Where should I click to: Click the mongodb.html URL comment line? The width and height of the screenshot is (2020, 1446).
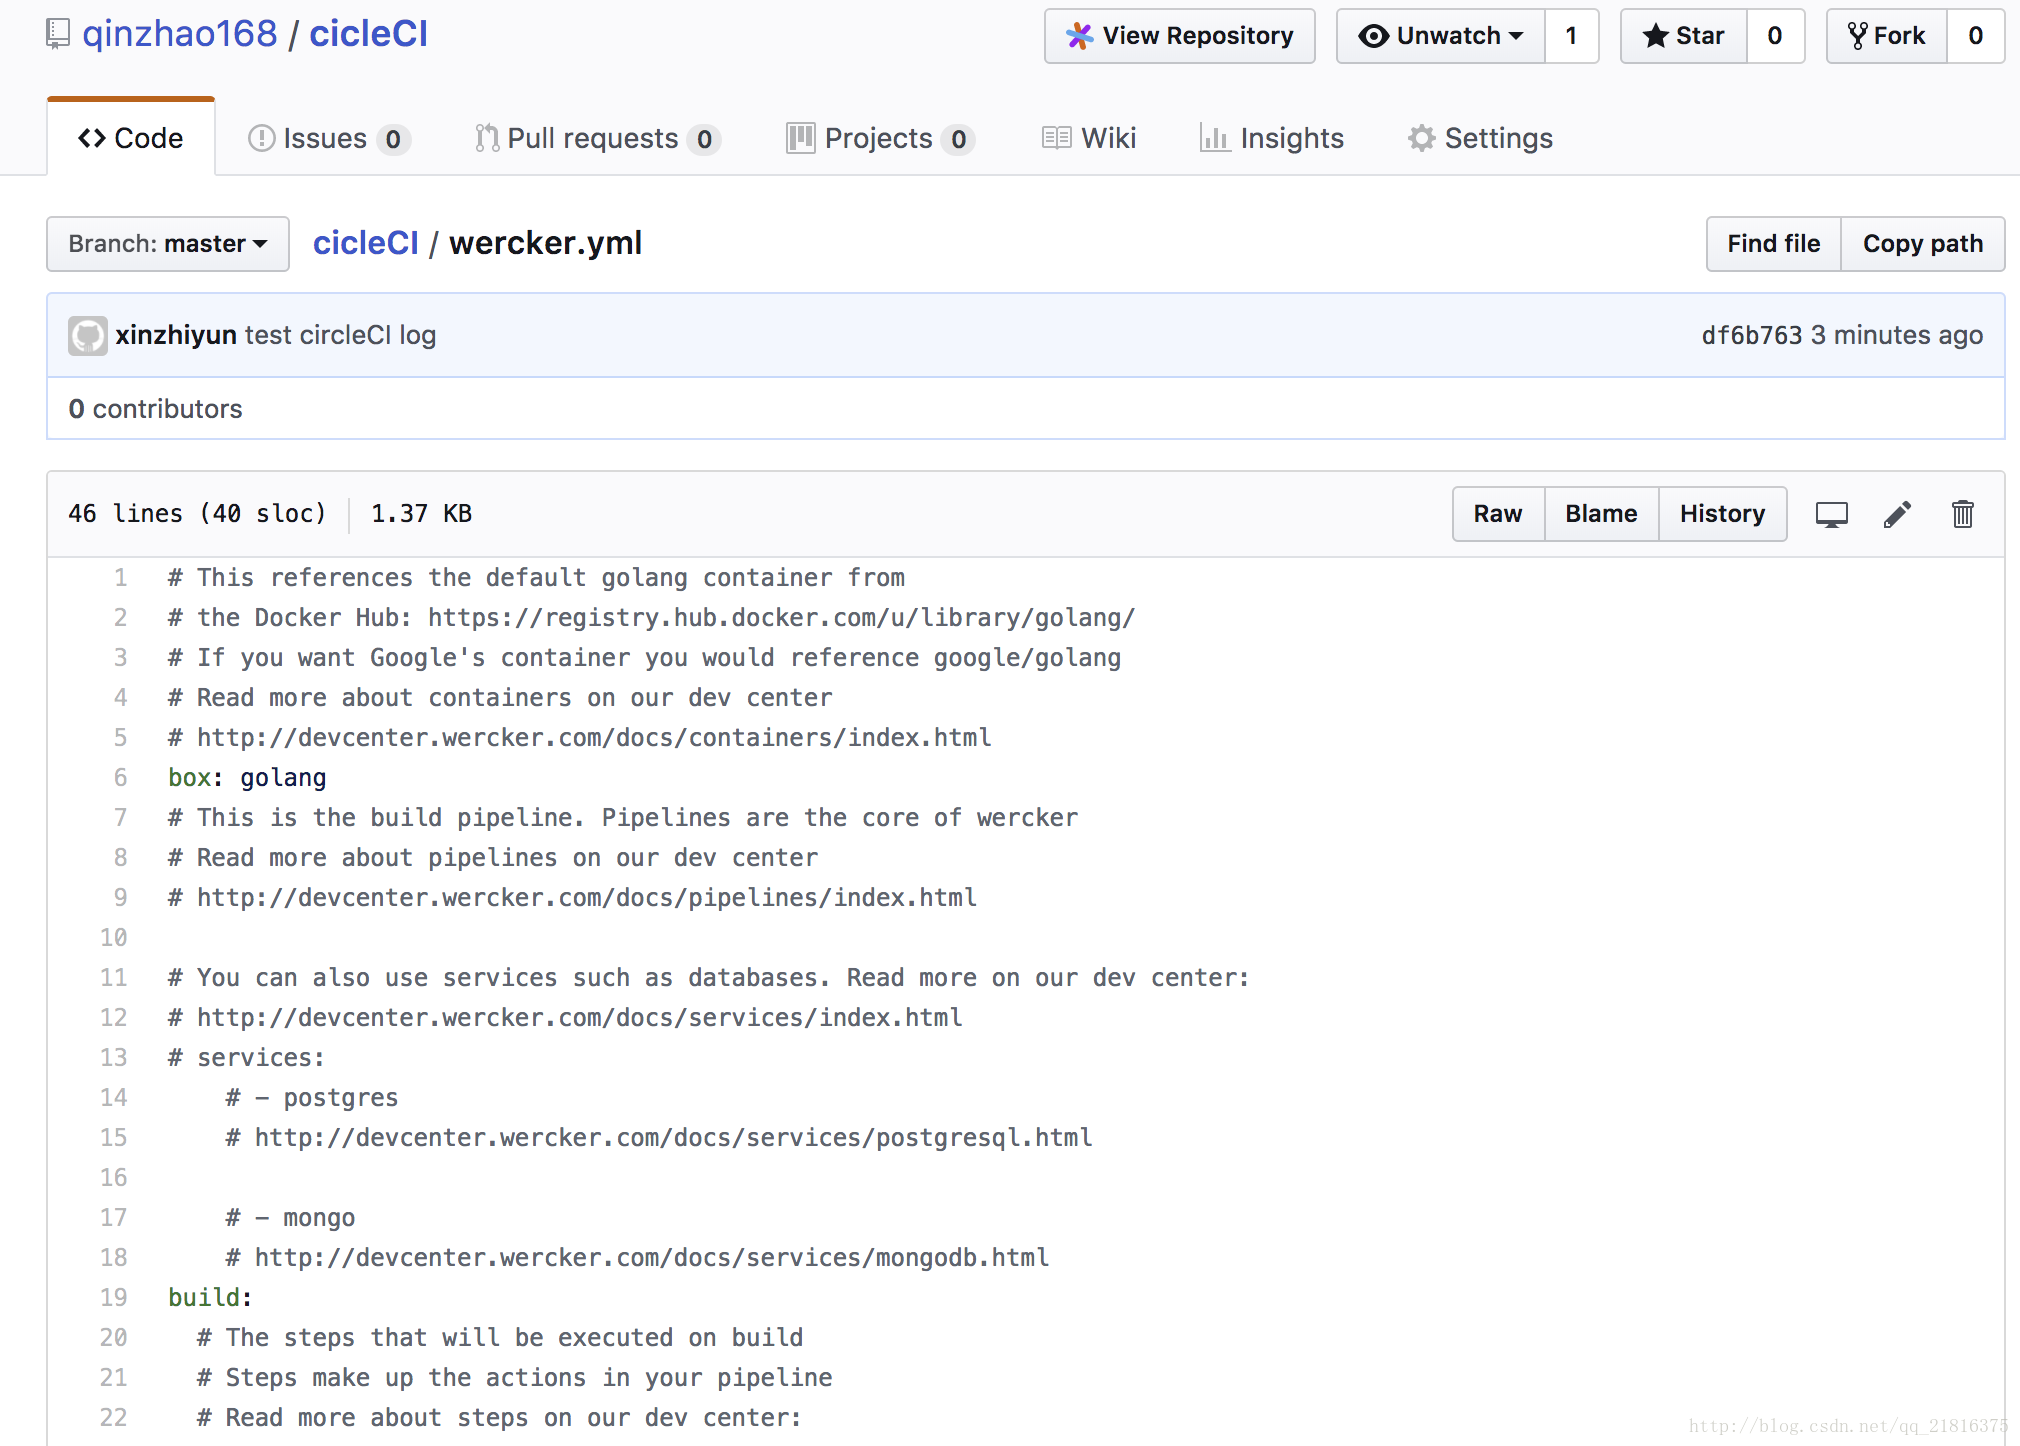coord(637,1258)
